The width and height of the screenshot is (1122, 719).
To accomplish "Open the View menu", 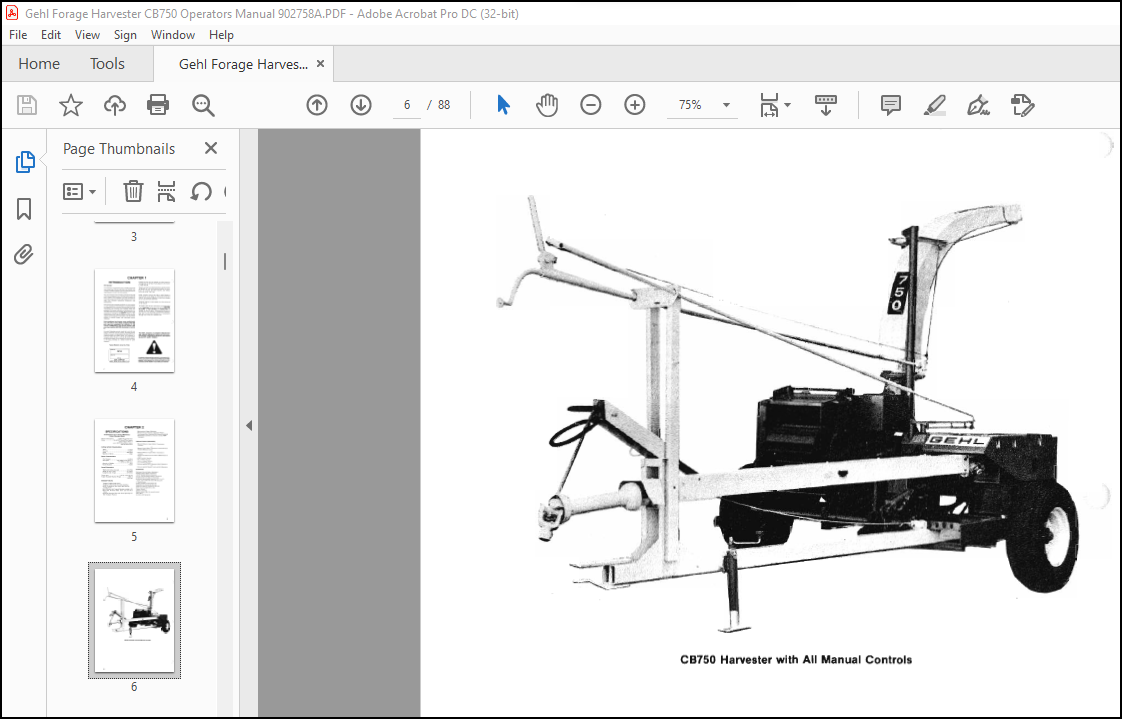I will coord(87,35).
